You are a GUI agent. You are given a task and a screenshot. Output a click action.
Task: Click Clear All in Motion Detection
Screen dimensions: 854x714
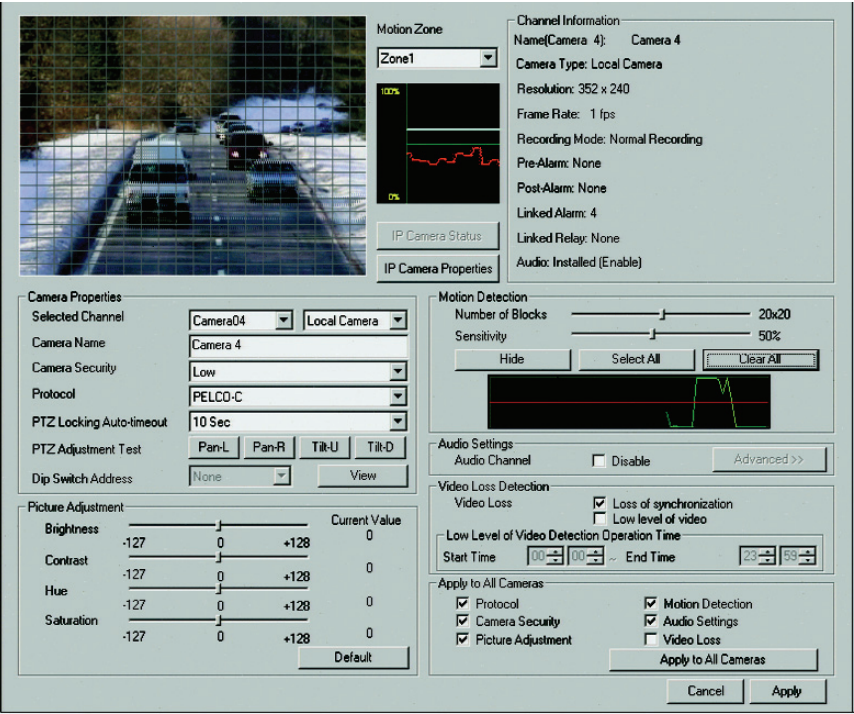[x=760, y=359]
